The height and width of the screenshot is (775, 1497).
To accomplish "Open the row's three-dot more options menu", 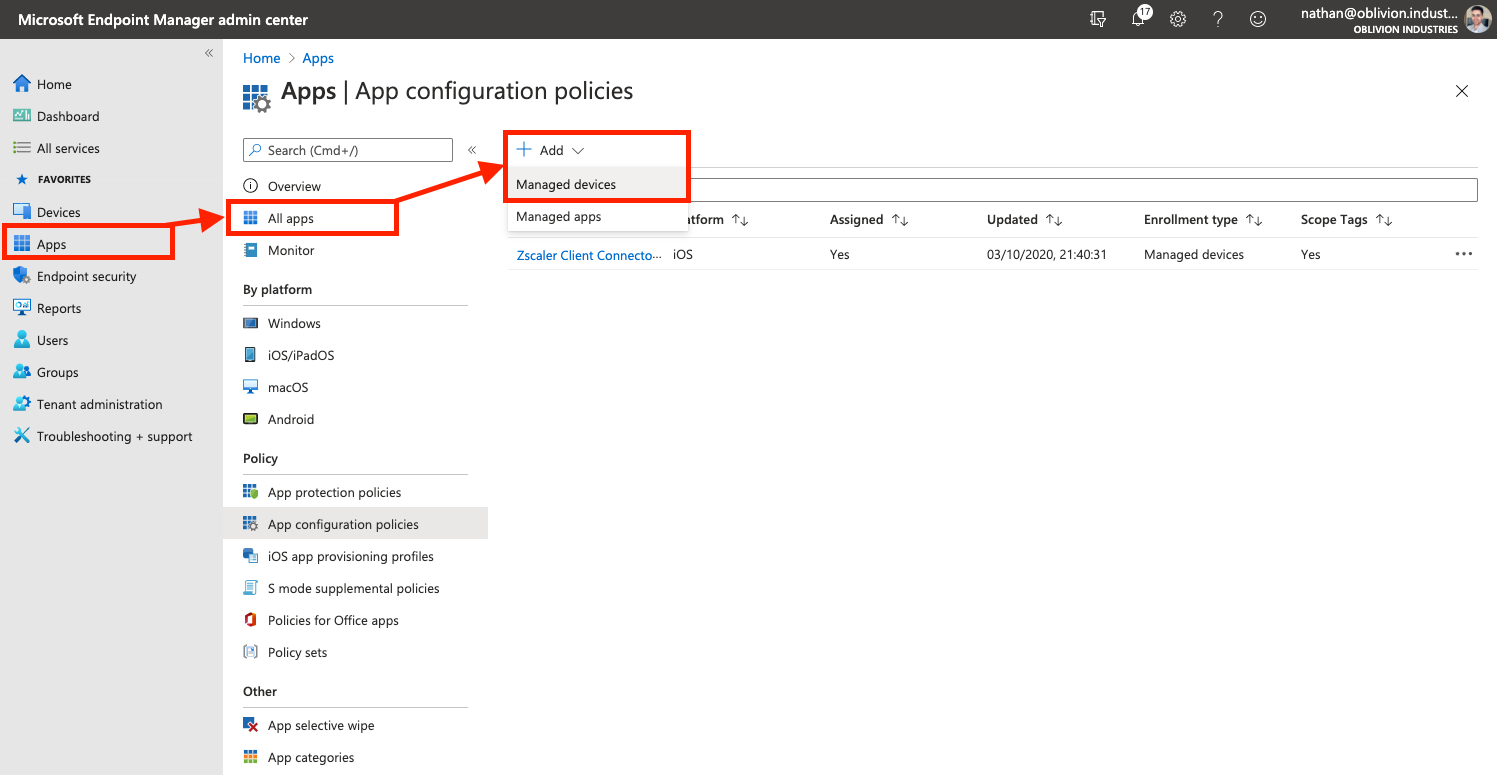I will point(1464,254).
